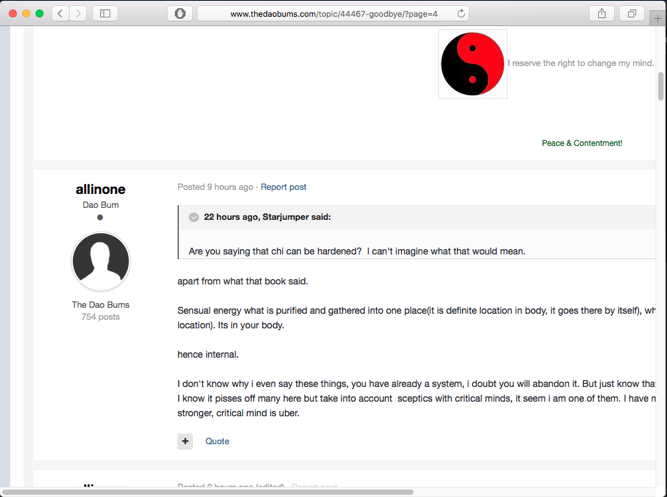Show all tabs overview icon
Viewport: 667px width, 497px height.
632,14
